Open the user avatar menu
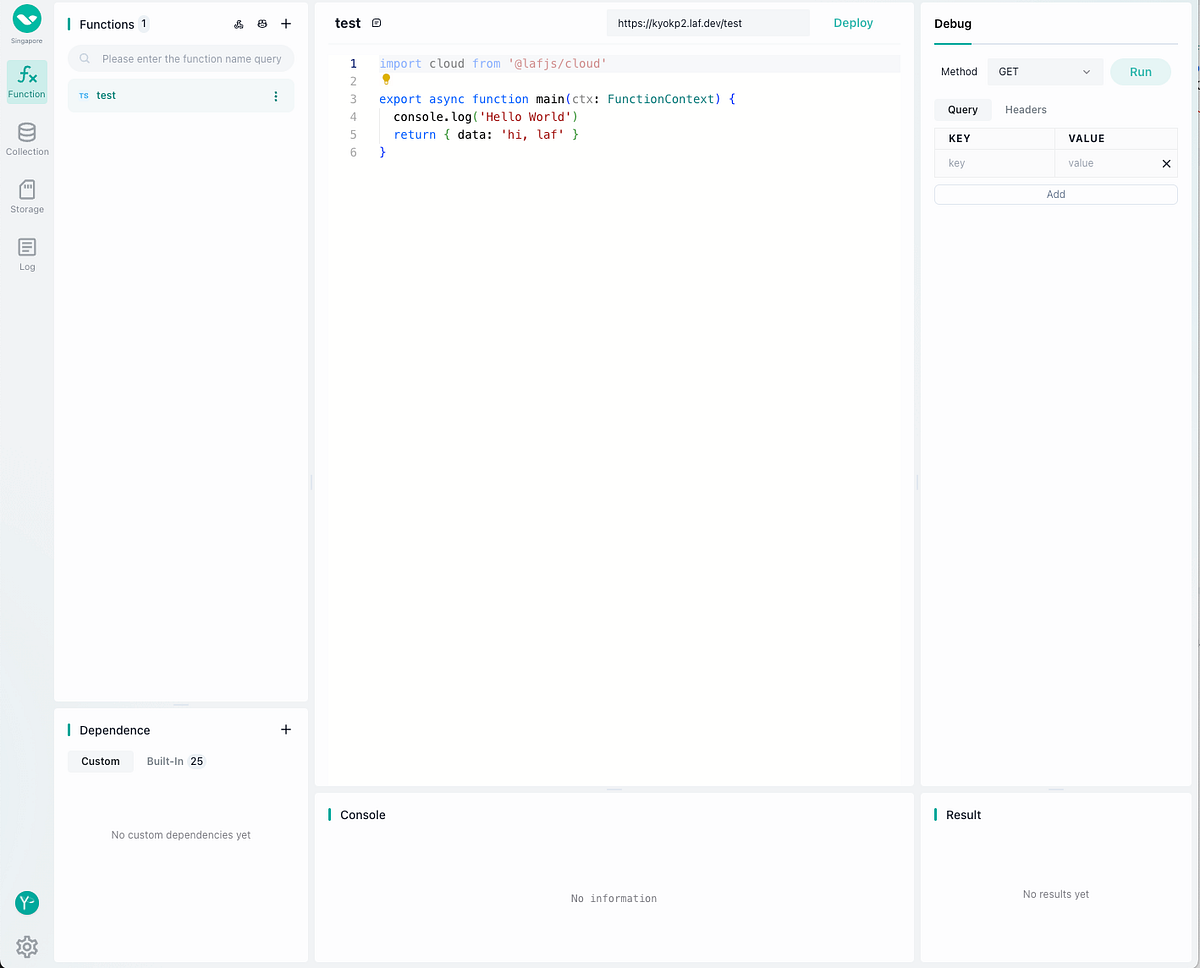The width and height of the screenshot is (1200, 968). [26, 902]
